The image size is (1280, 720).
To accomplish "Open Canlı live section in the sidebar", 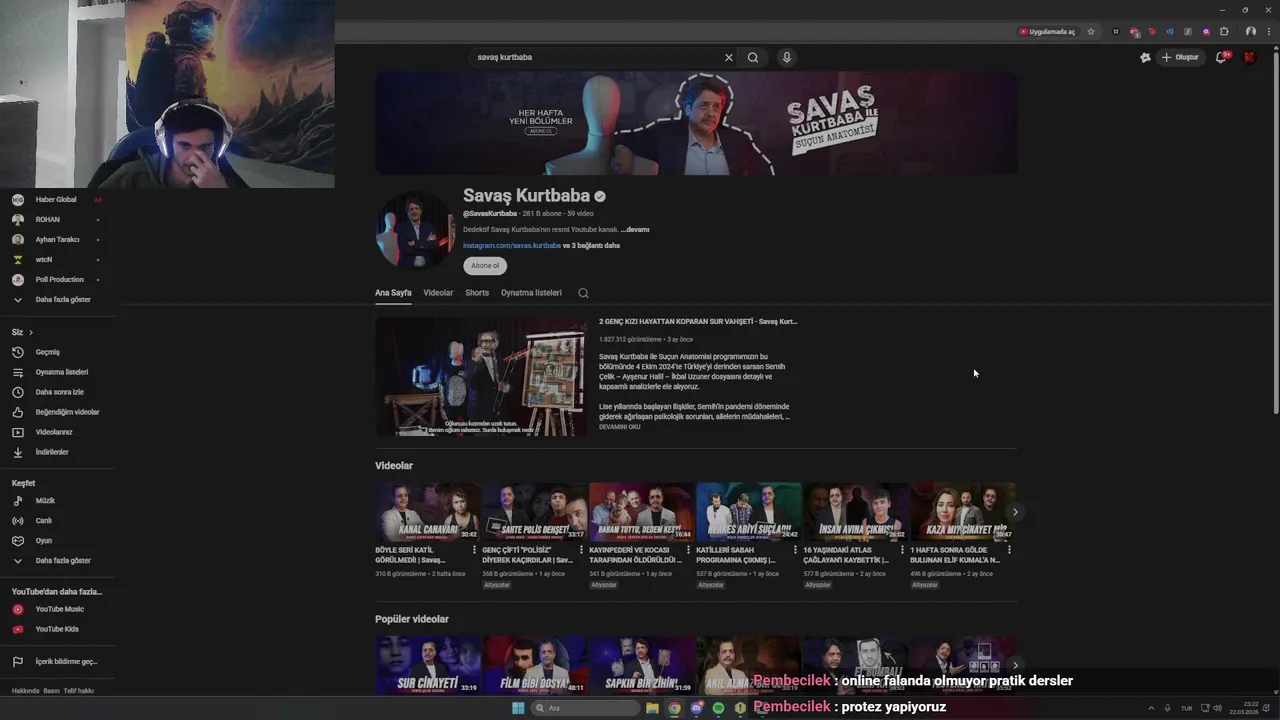I will point(56,520).
